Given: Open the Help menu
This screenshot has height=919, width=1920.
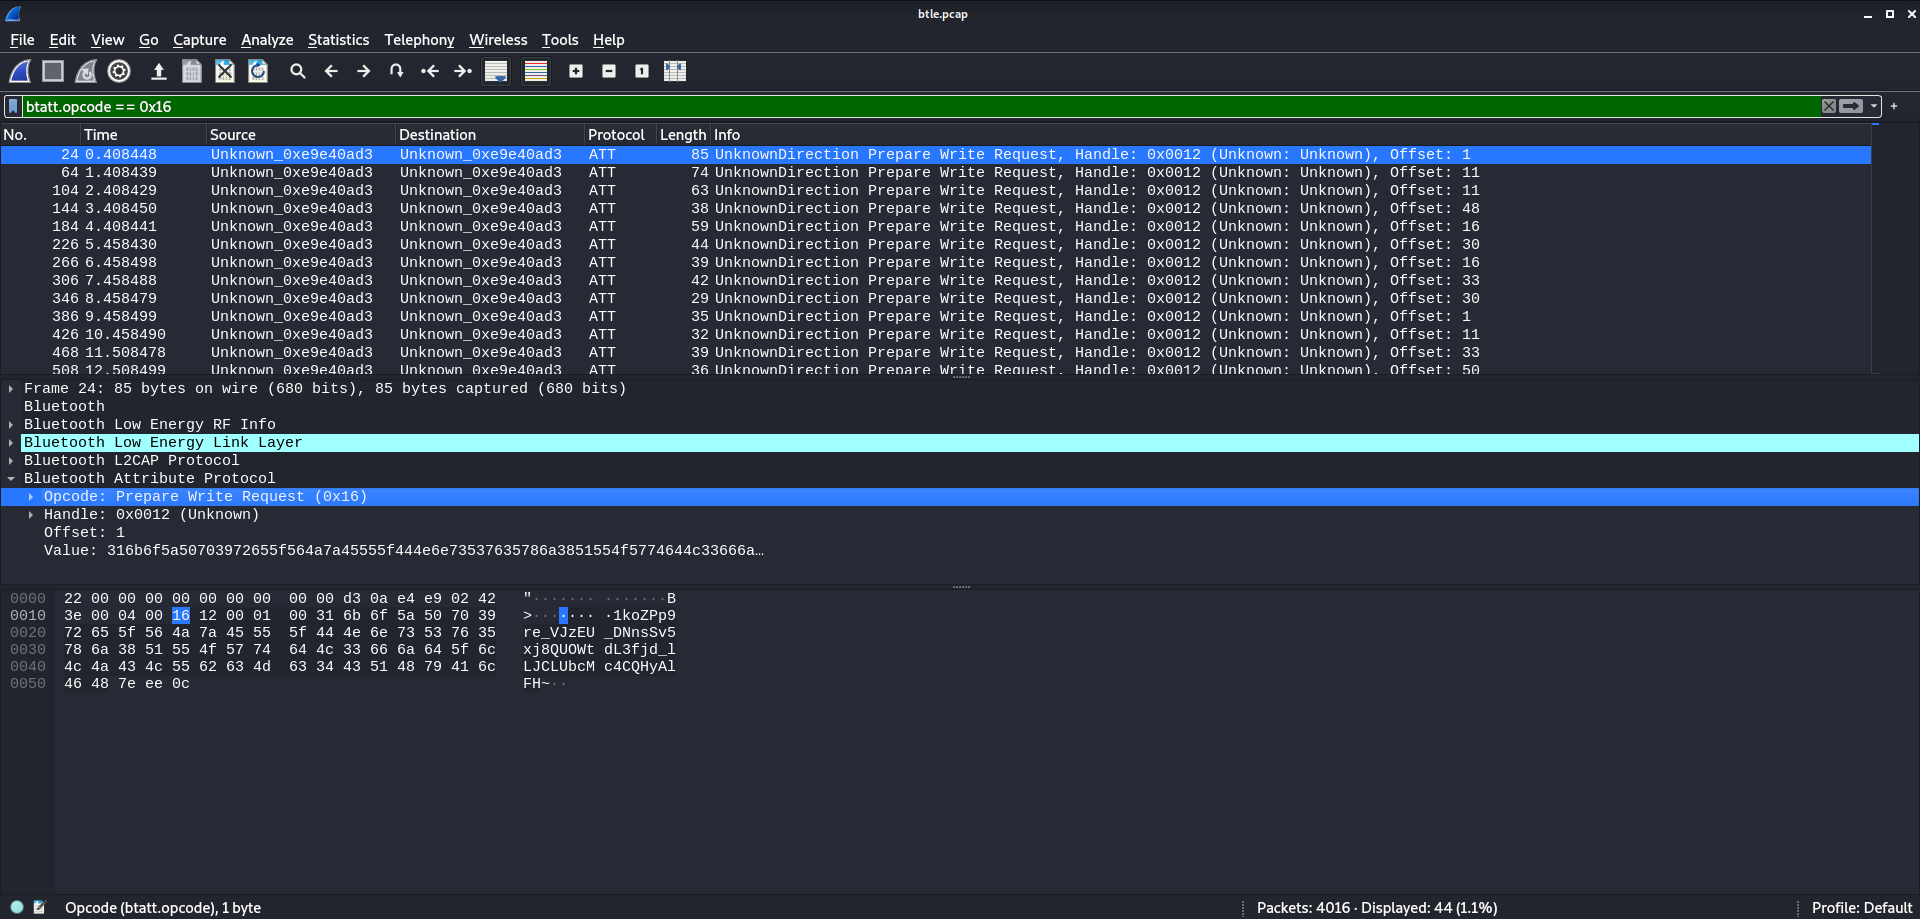Looking at the screenshot, I should coord(608,40).
